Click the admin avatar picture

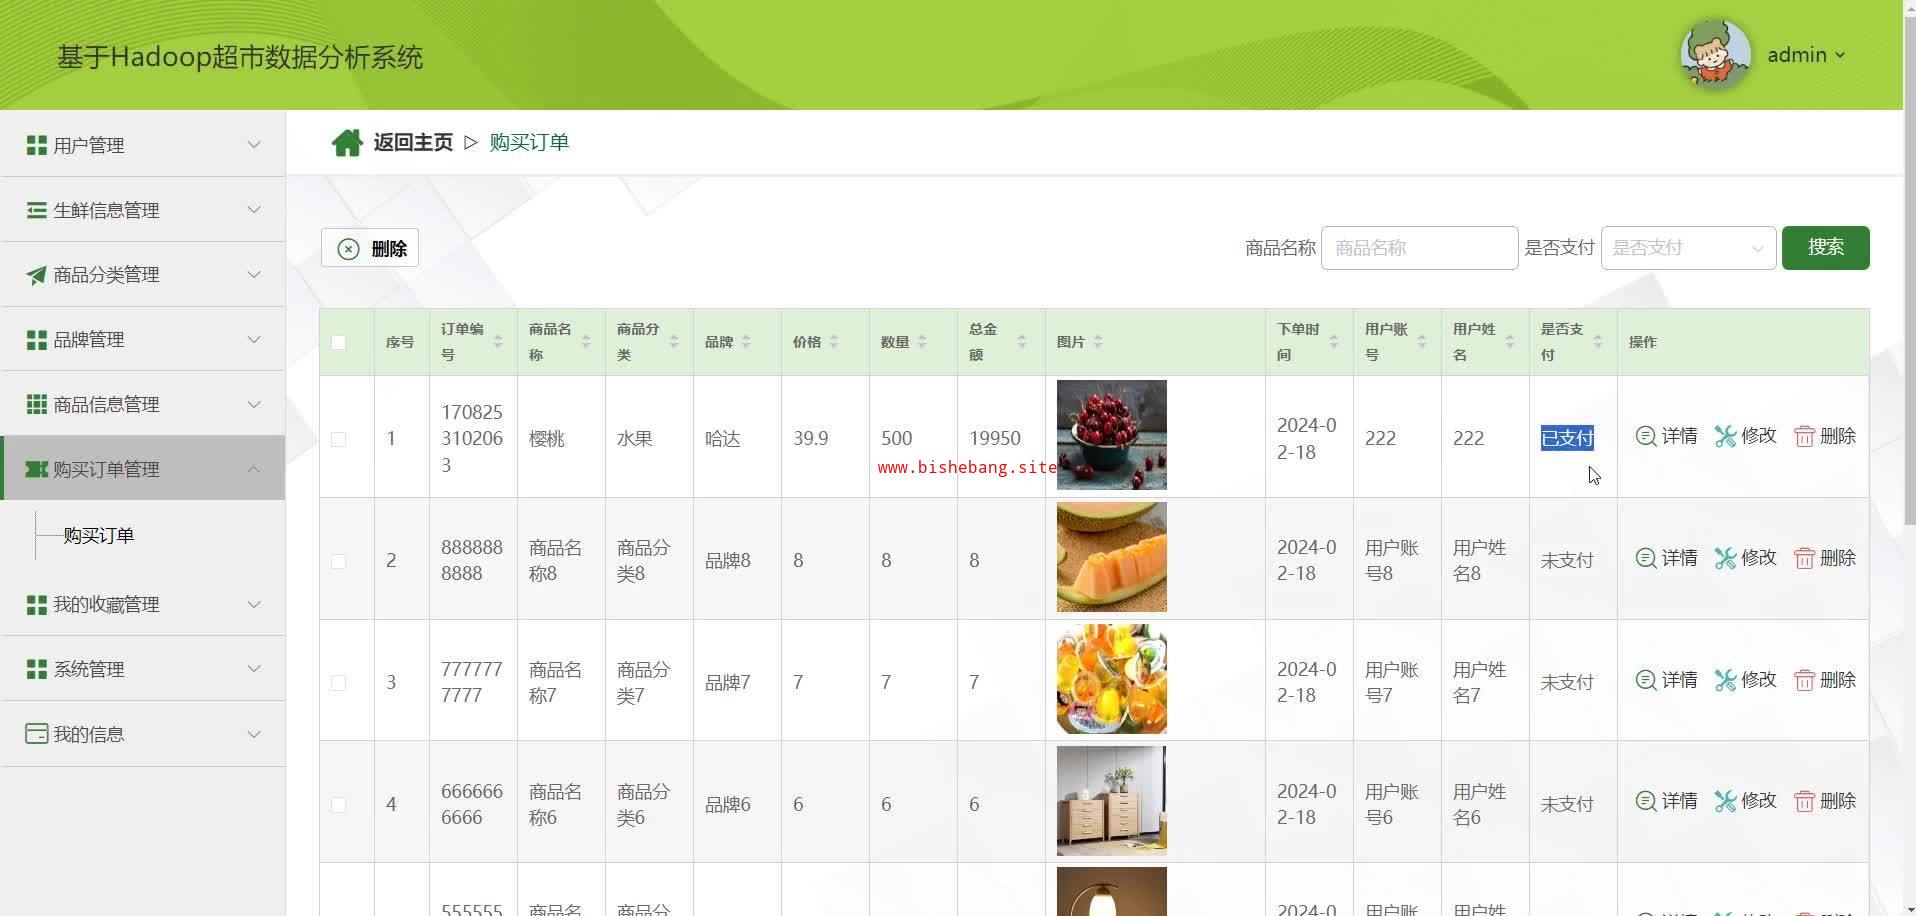click(1715, 54)
